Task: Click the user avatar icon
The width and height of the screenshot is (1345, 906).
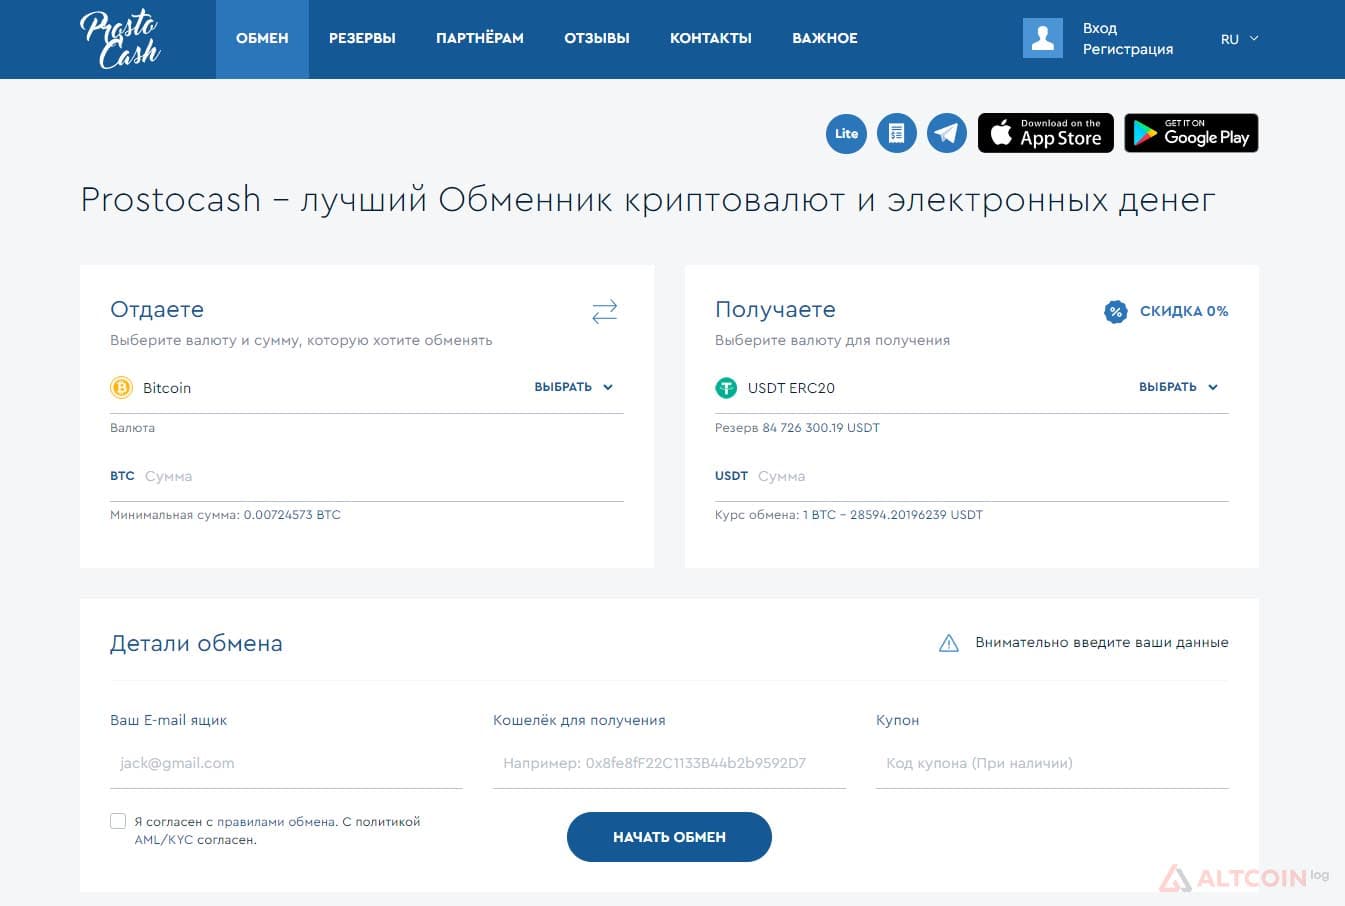Action: click(1043, 38)
